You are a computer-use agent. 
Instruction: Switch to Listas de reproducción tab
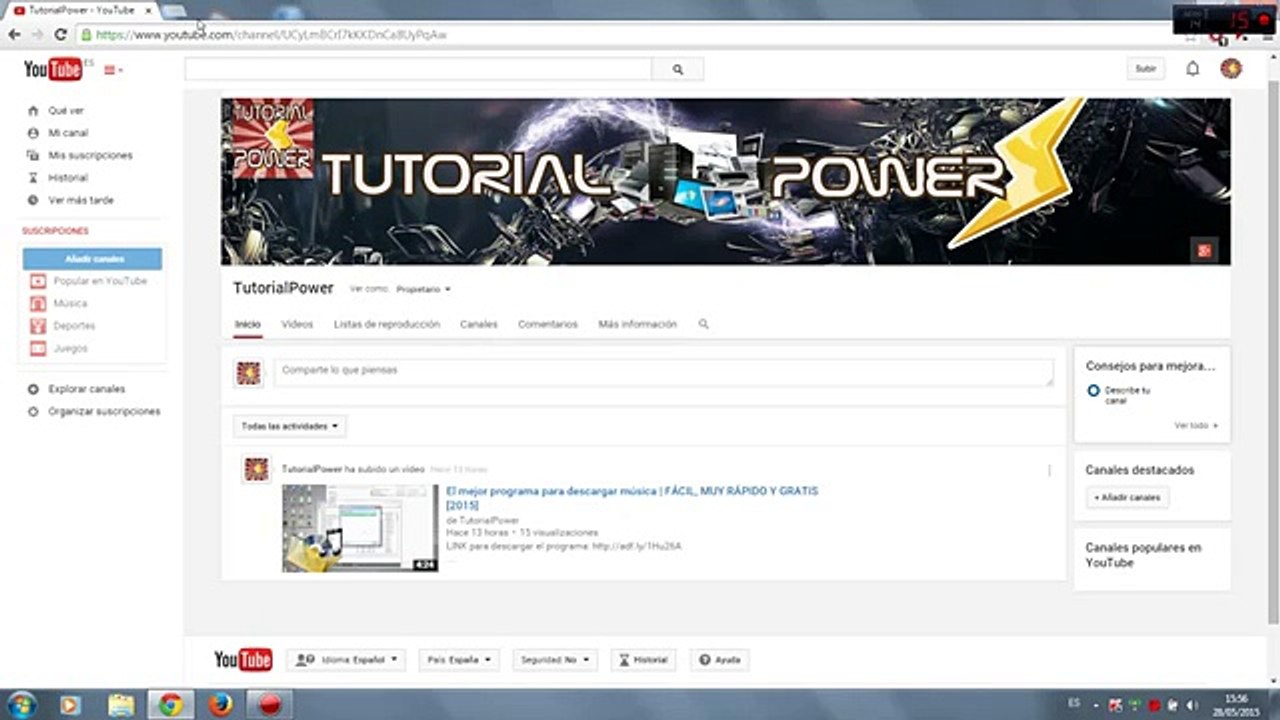point(387,324)
